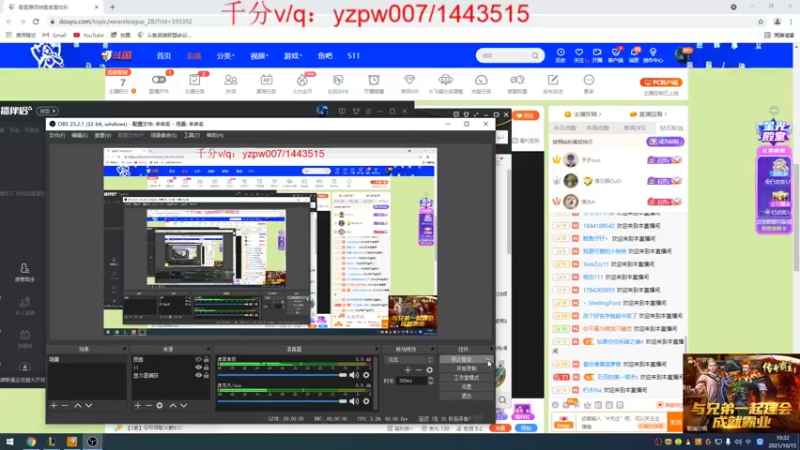Viewport: 800px width, 450px height.
Task: Expand the 分类 dropdown in Douyu navigation
Action: point(225,56)
